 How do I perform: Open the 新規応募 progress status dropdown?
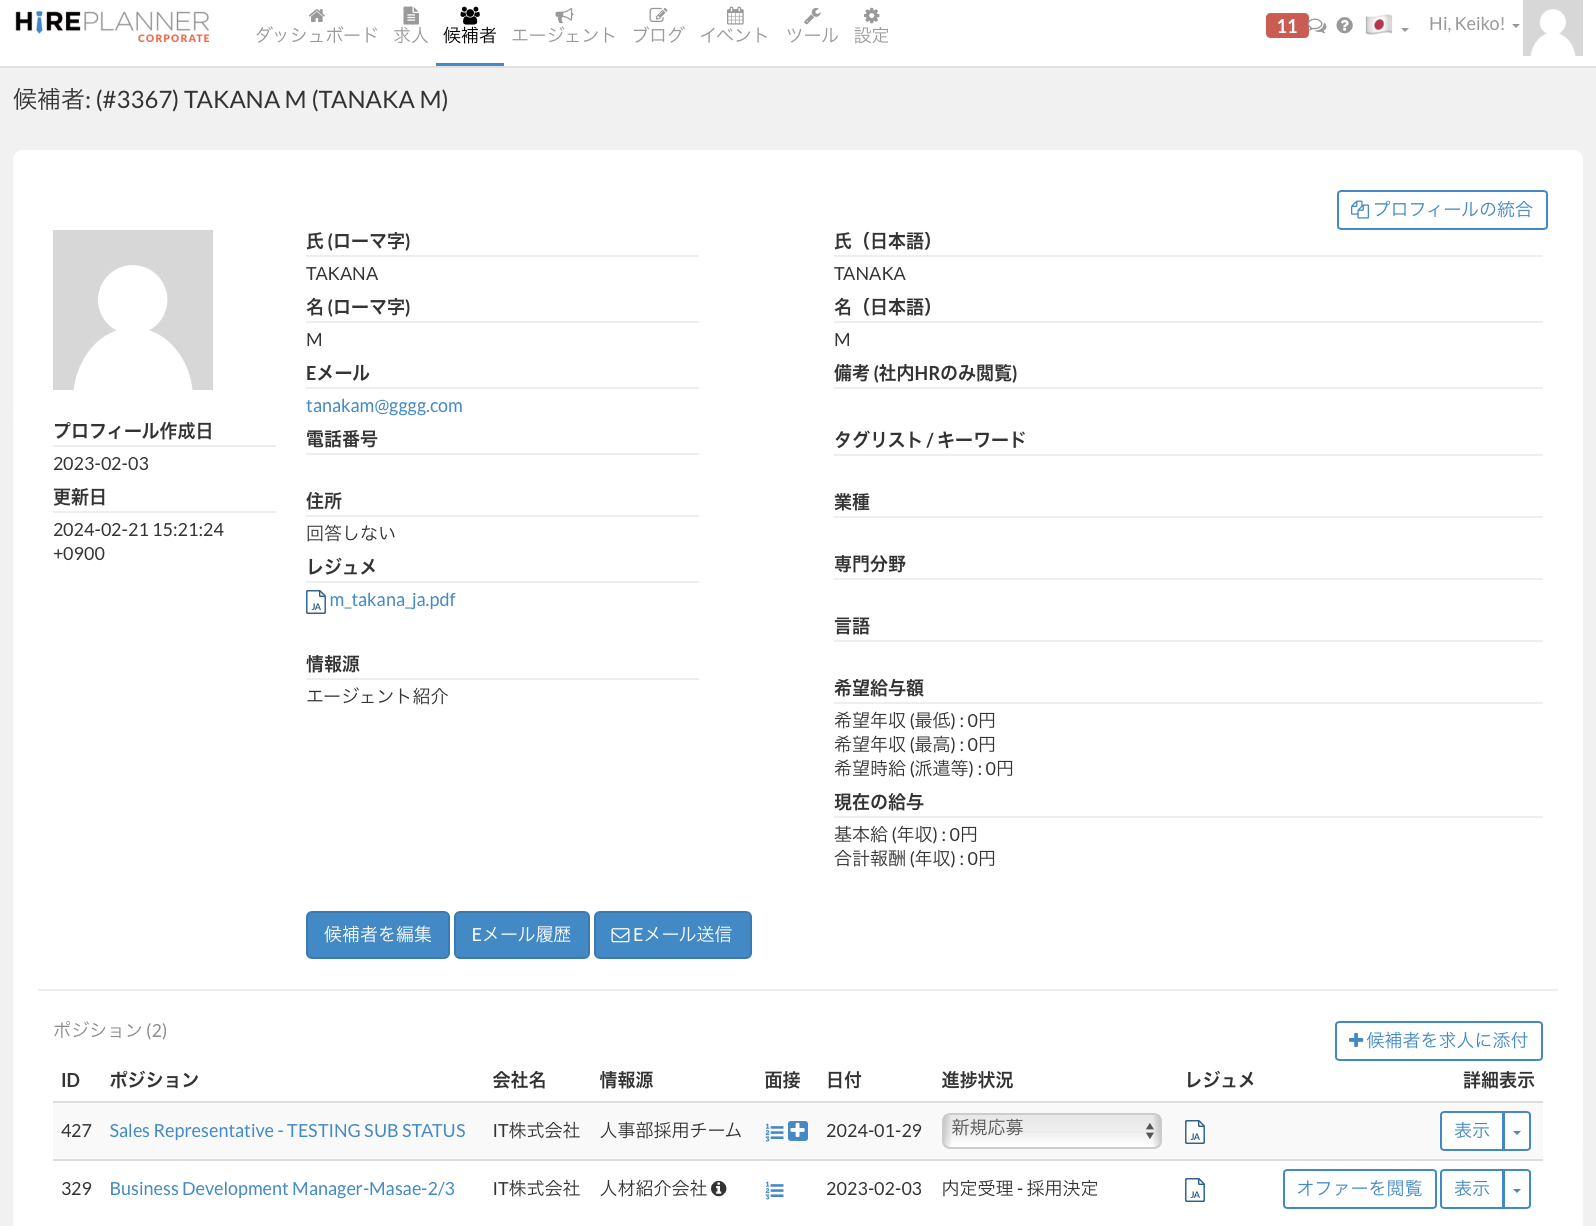coord(1051,1130)
